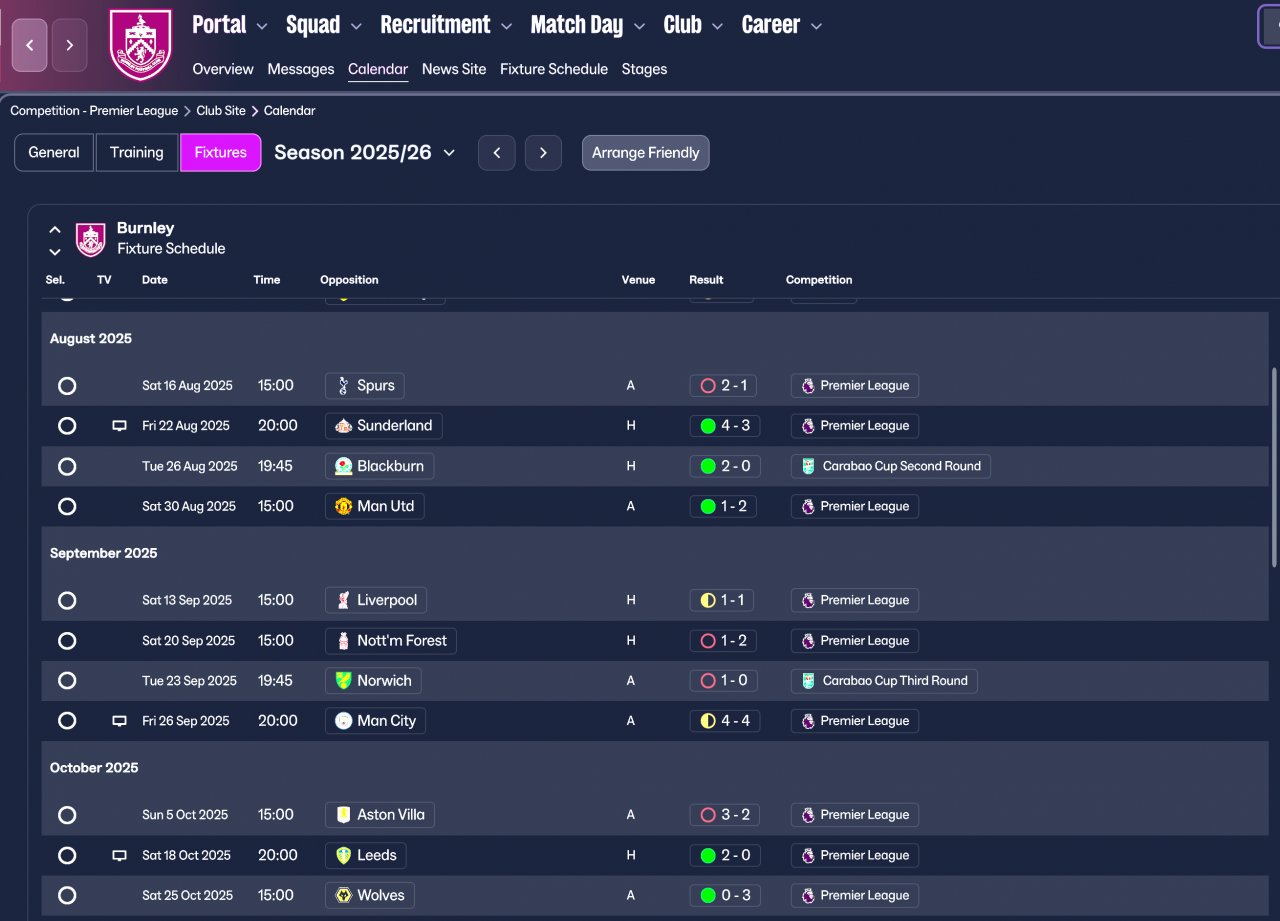Sort fixtures by Opposition column header
Screen dimensions: 1280x921
click(x=349, y=280)
